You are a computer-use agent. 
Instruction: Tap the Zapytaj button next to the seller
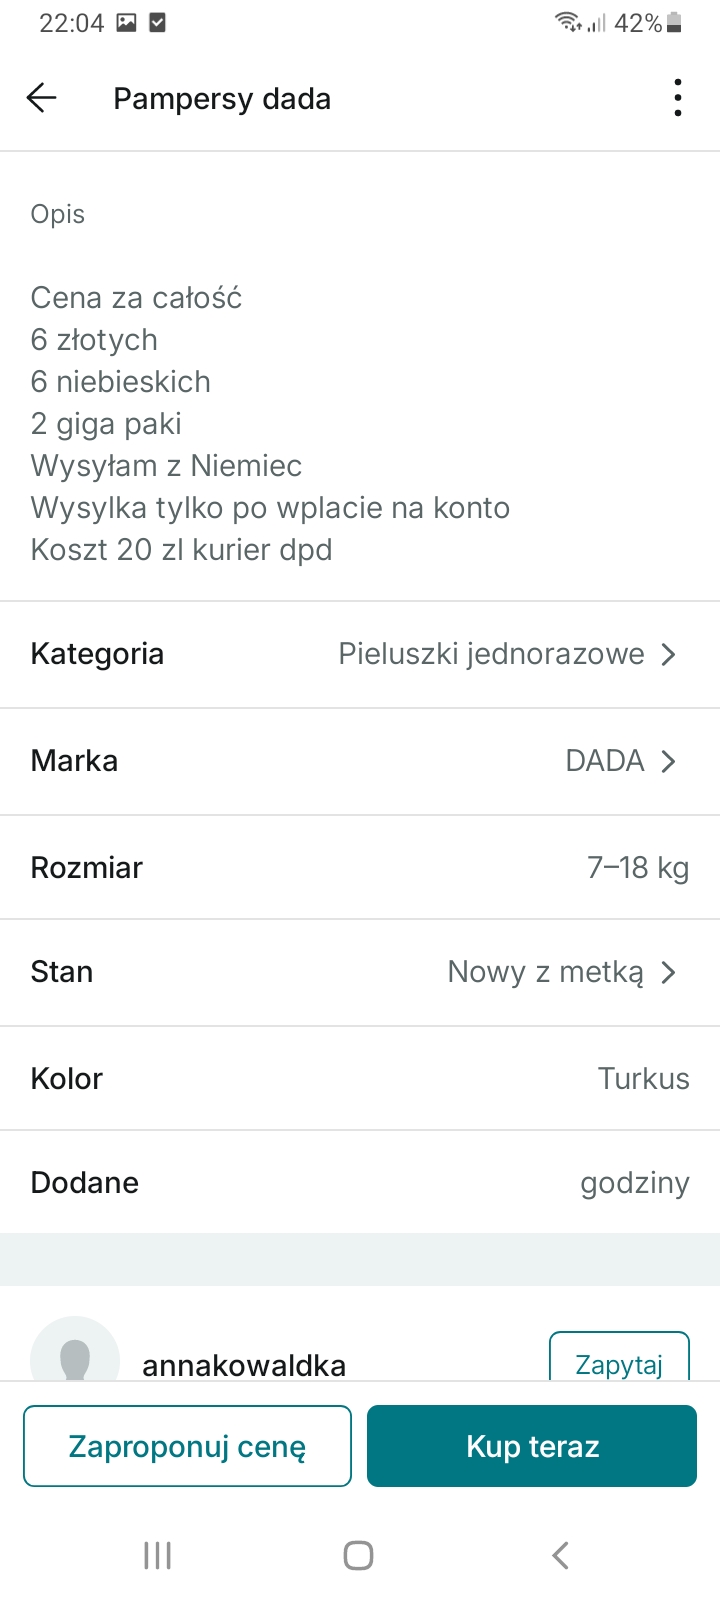[x=619, y=1362]
